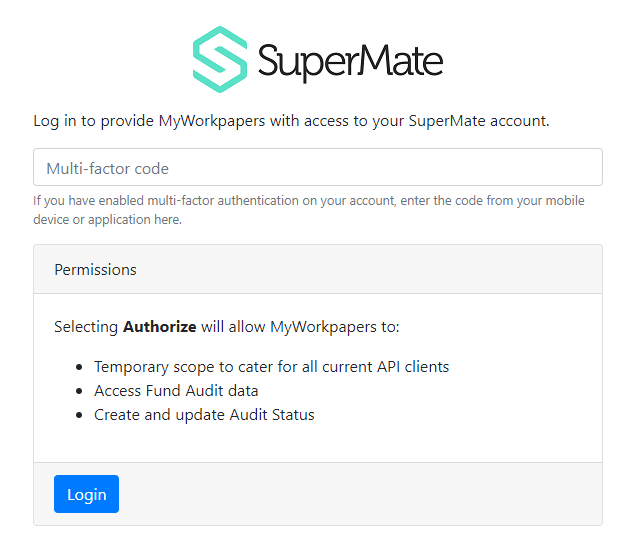
Task: Select the Permissions card header
Action: pyautogui.click(x=318, y=269)
